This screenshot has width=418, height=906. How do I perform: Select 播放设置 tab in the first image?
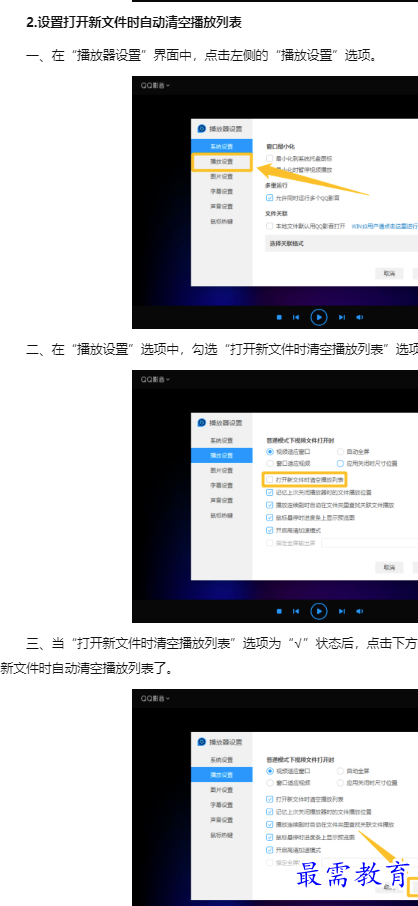click(221, 162)
